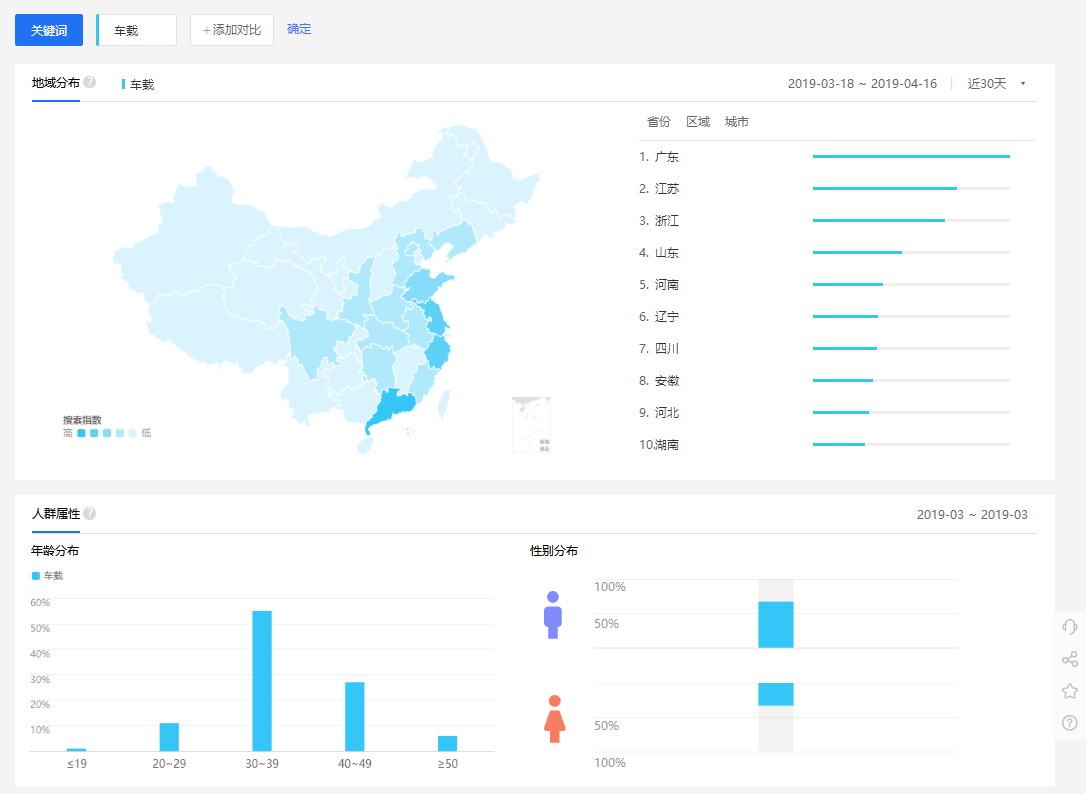Select the 6. 辽宁 ranking row
This screenshot has width=1086, height=794.
[824, 317]
